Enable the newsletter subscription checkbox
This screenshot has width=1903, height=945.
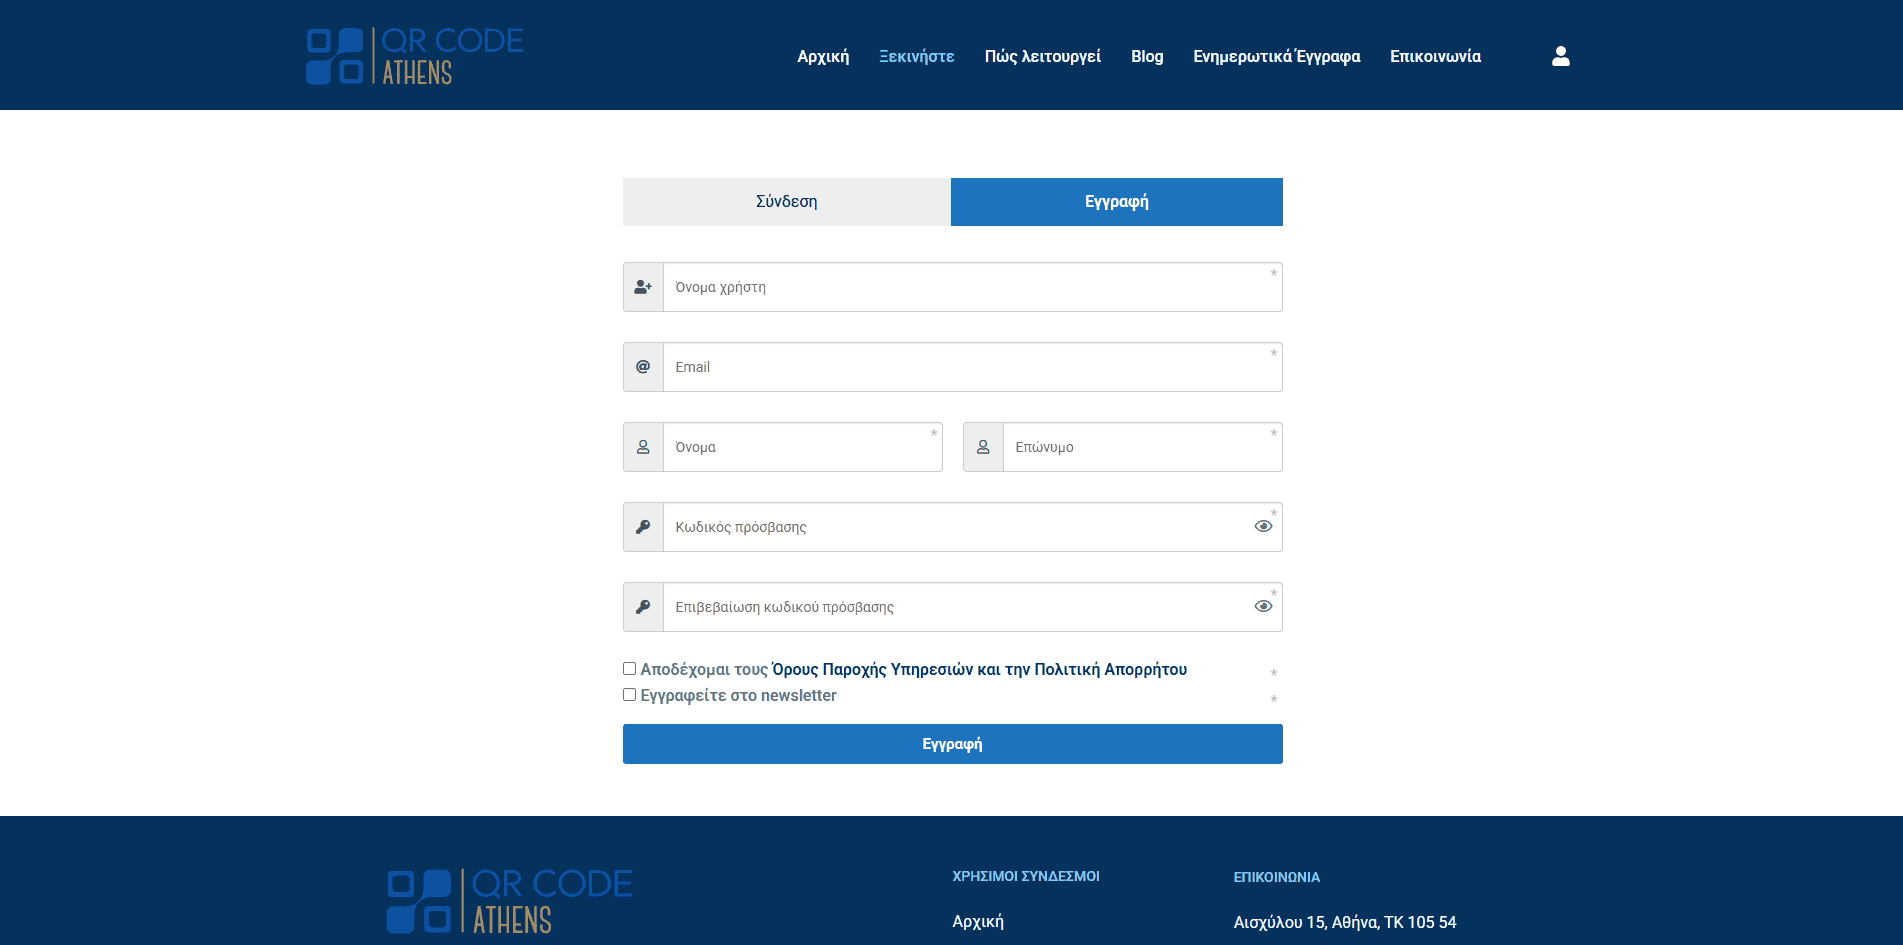630,695
